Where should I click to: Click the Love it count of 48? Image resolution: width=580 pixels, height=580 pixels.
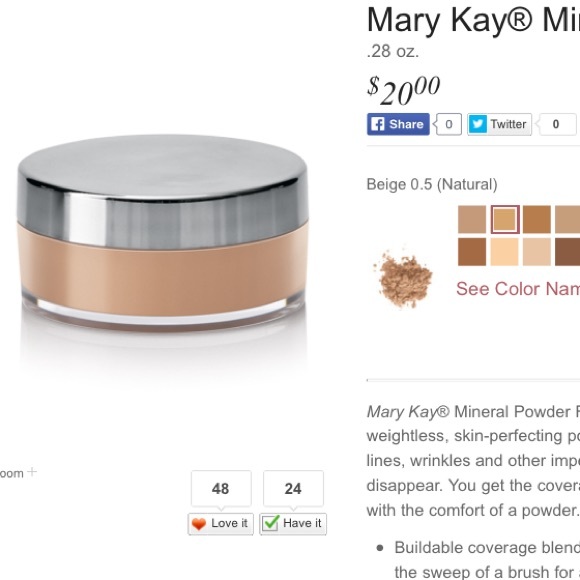pyautogui.click(x=221, y=489)
